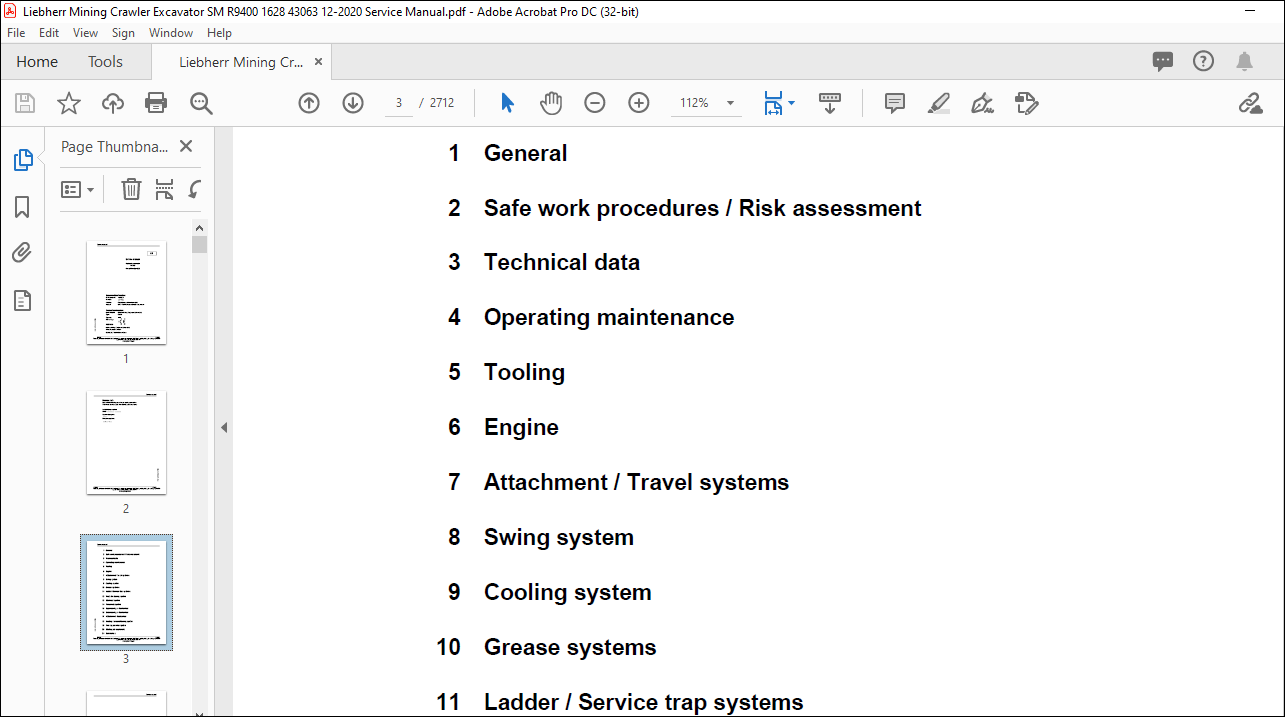Switch to the Home tab
Screen dimensions: 1285x717
point(37,62)
